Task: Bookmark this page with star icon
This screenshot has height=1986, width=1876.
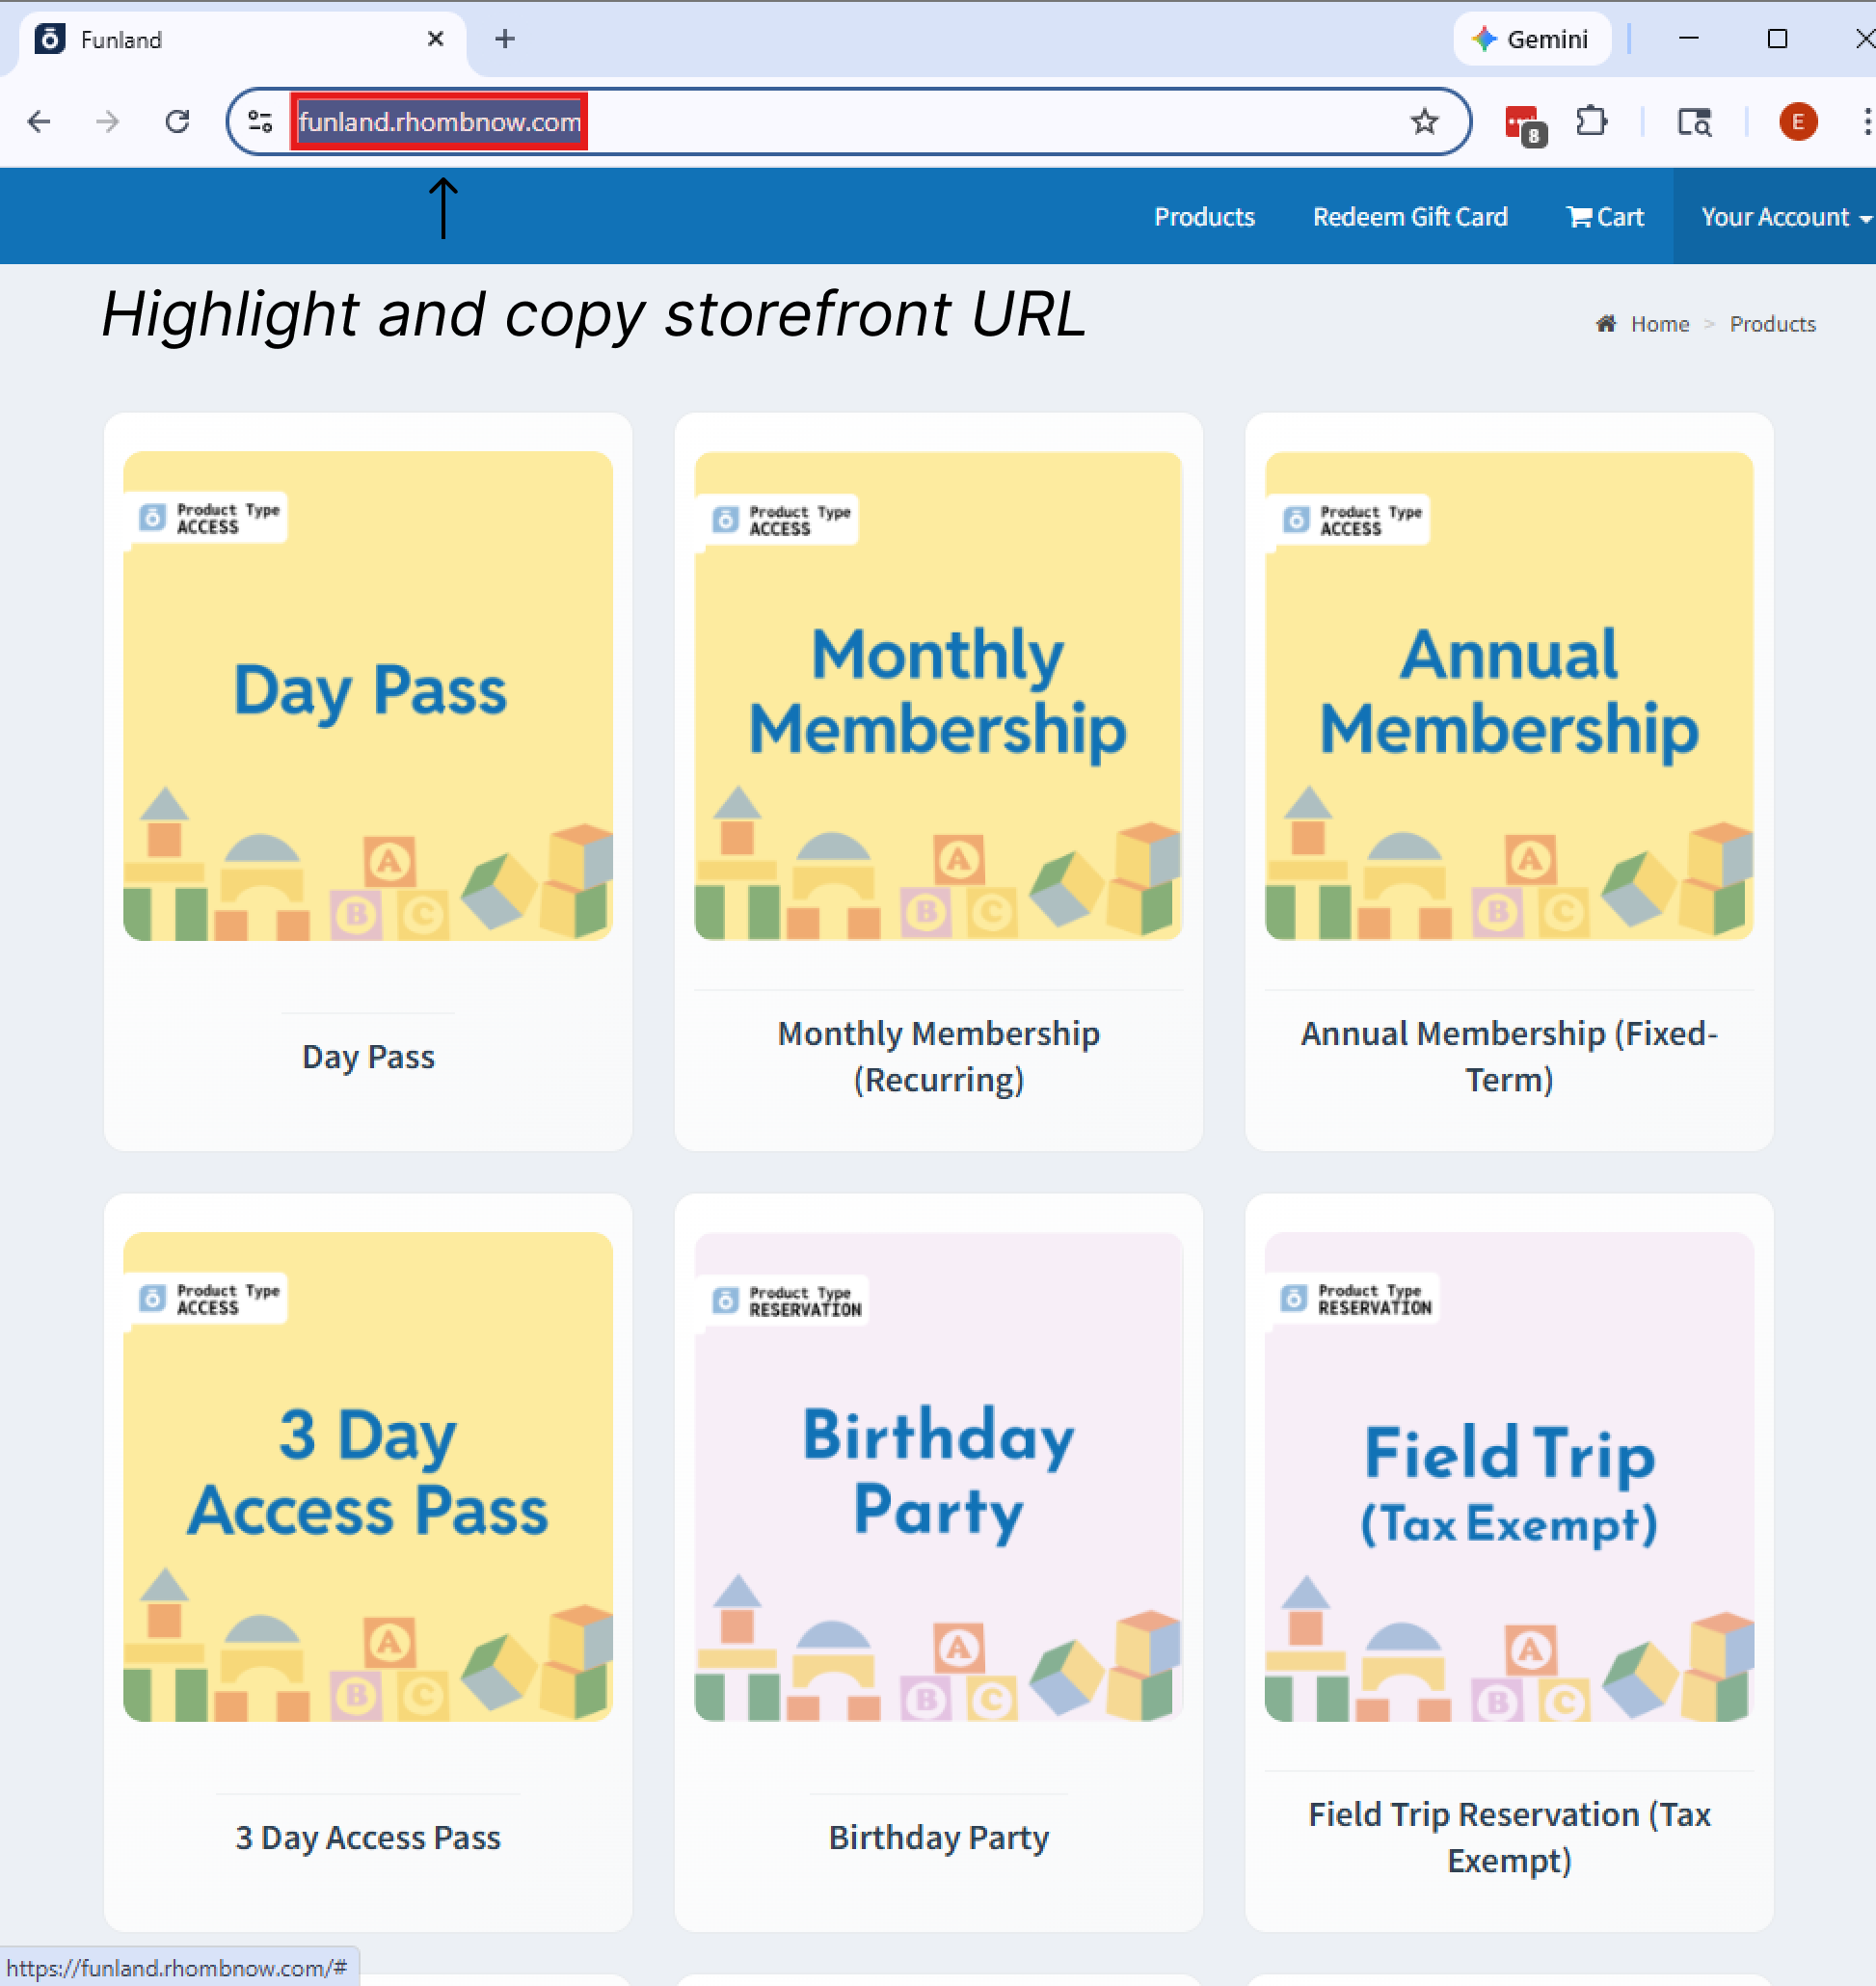Action: pyautogui.click(x=1423, y=122)
